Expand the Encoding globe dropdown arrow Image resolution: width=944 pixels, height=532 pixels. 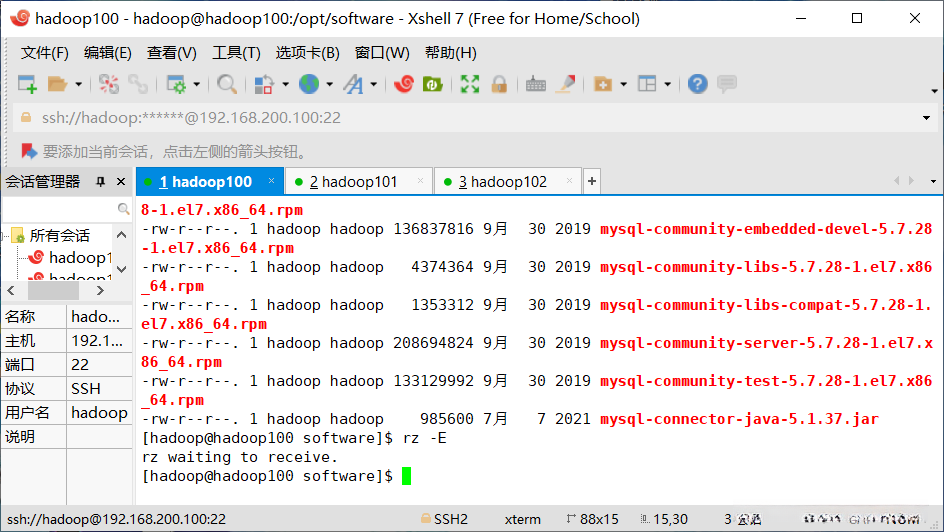point(329,84)
